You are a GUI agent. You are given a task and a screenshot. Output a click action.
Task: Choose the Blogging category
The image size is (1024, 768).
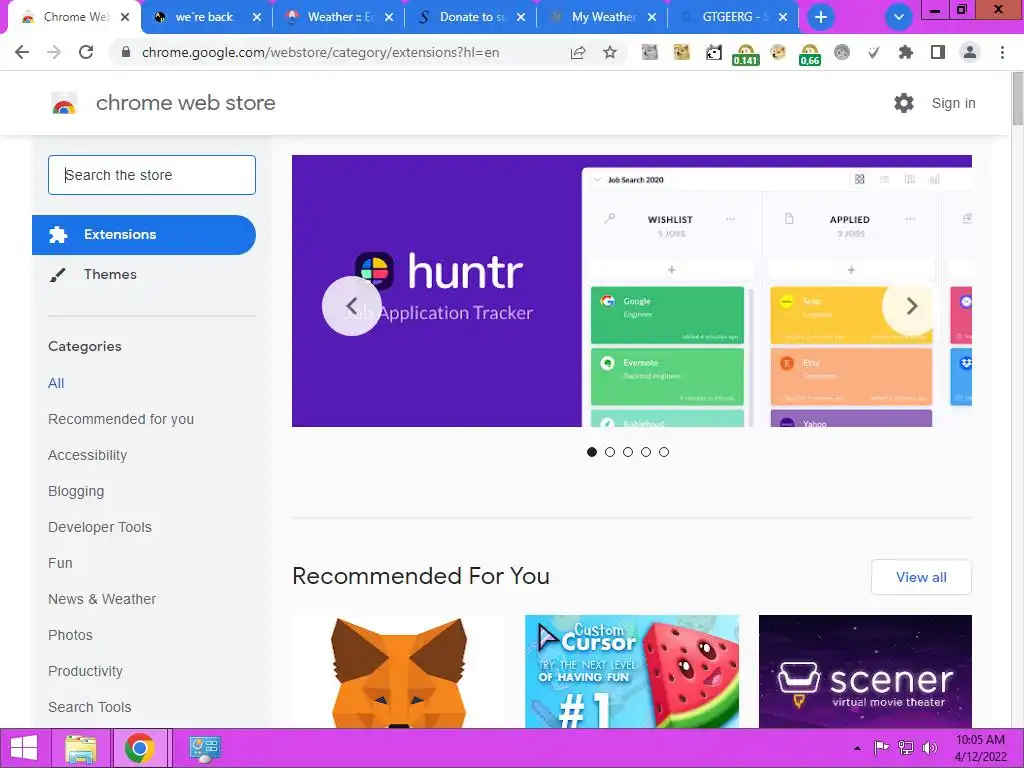pos(76,491)
